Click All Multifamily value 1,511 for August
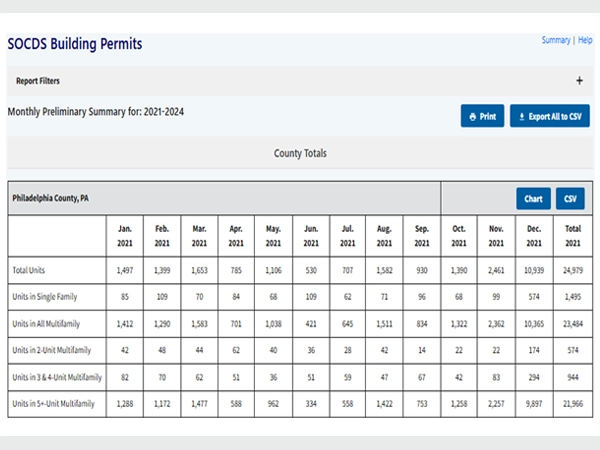This screenshot has width=600, height=450. click(x=384, y=324)
